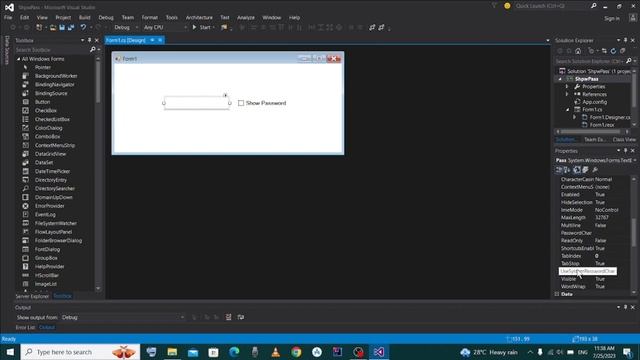Click the Events lightning icon in Properties
640x360 pixels.
(x=586, y=170)
